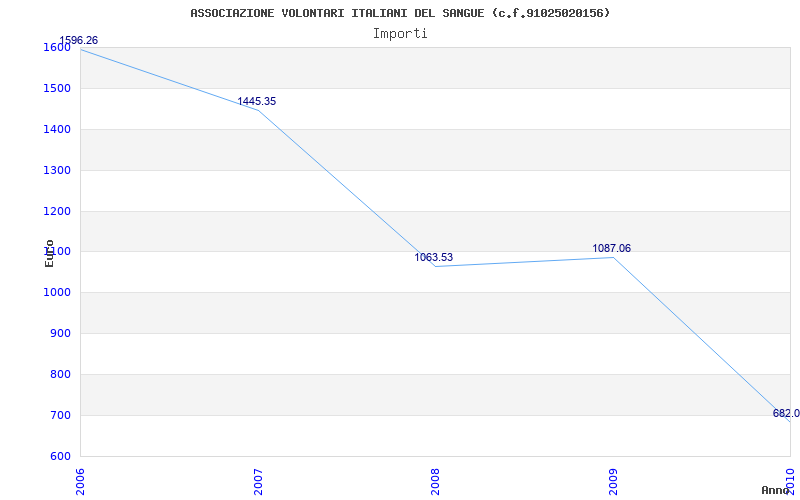This screenshot has width=800, height=500.
Task: Click the 700 y-axis value
Action: [60, 415]
